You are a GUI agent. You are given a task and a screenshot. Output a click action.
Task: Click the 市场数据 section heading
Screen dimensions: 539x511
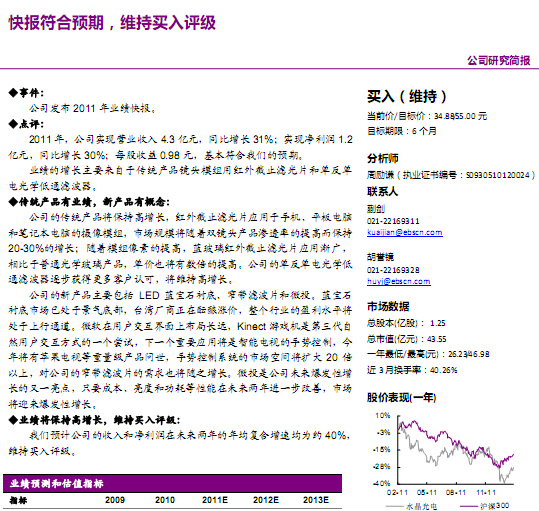coord(388,306)
